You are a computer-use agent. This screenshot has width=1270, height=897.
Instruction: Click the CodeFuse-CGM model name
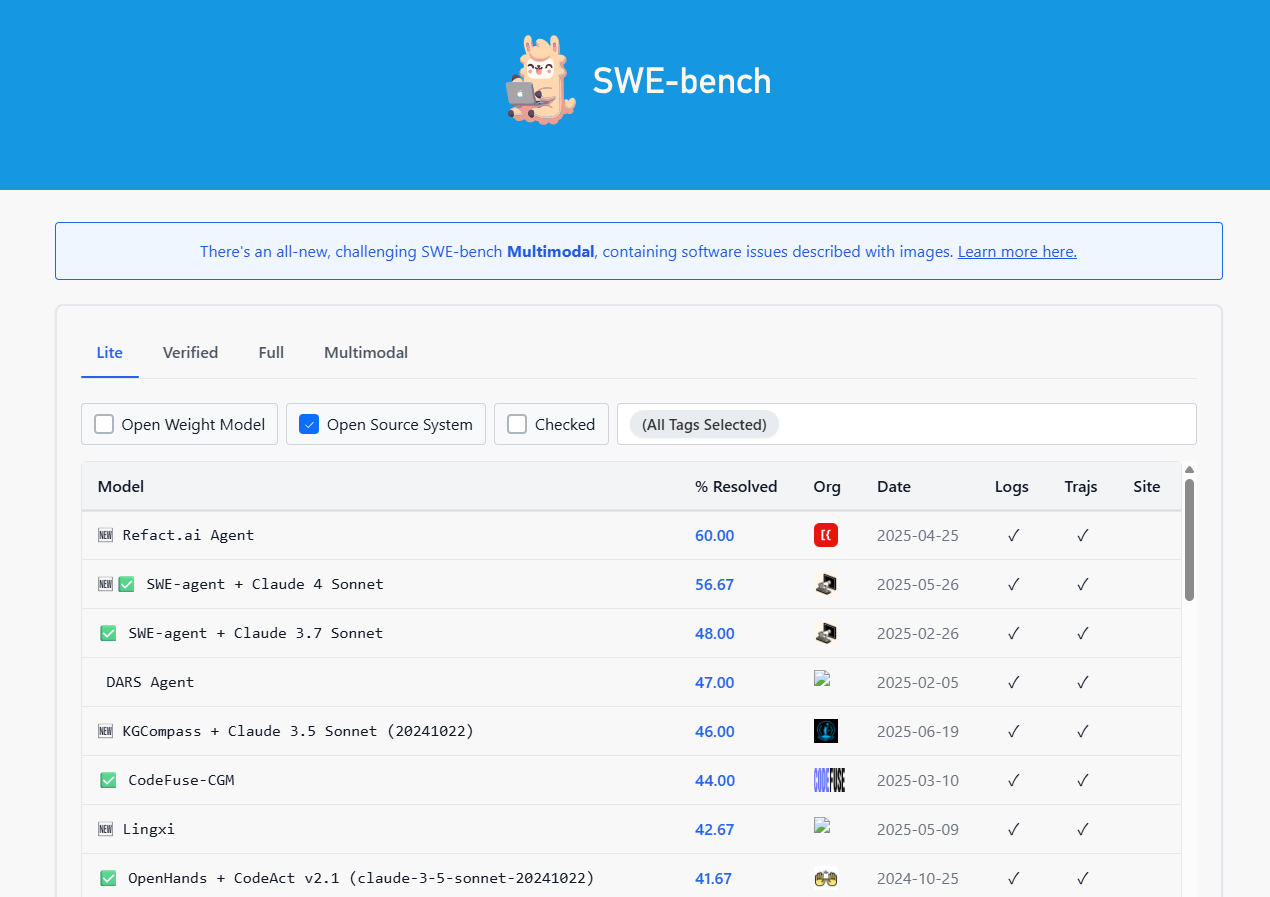181,780
